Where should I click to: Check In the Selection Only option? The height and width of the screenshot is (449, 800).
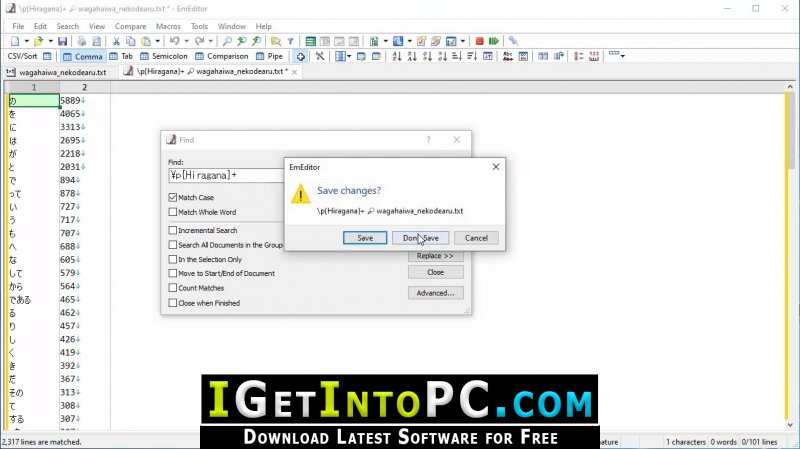173,259
